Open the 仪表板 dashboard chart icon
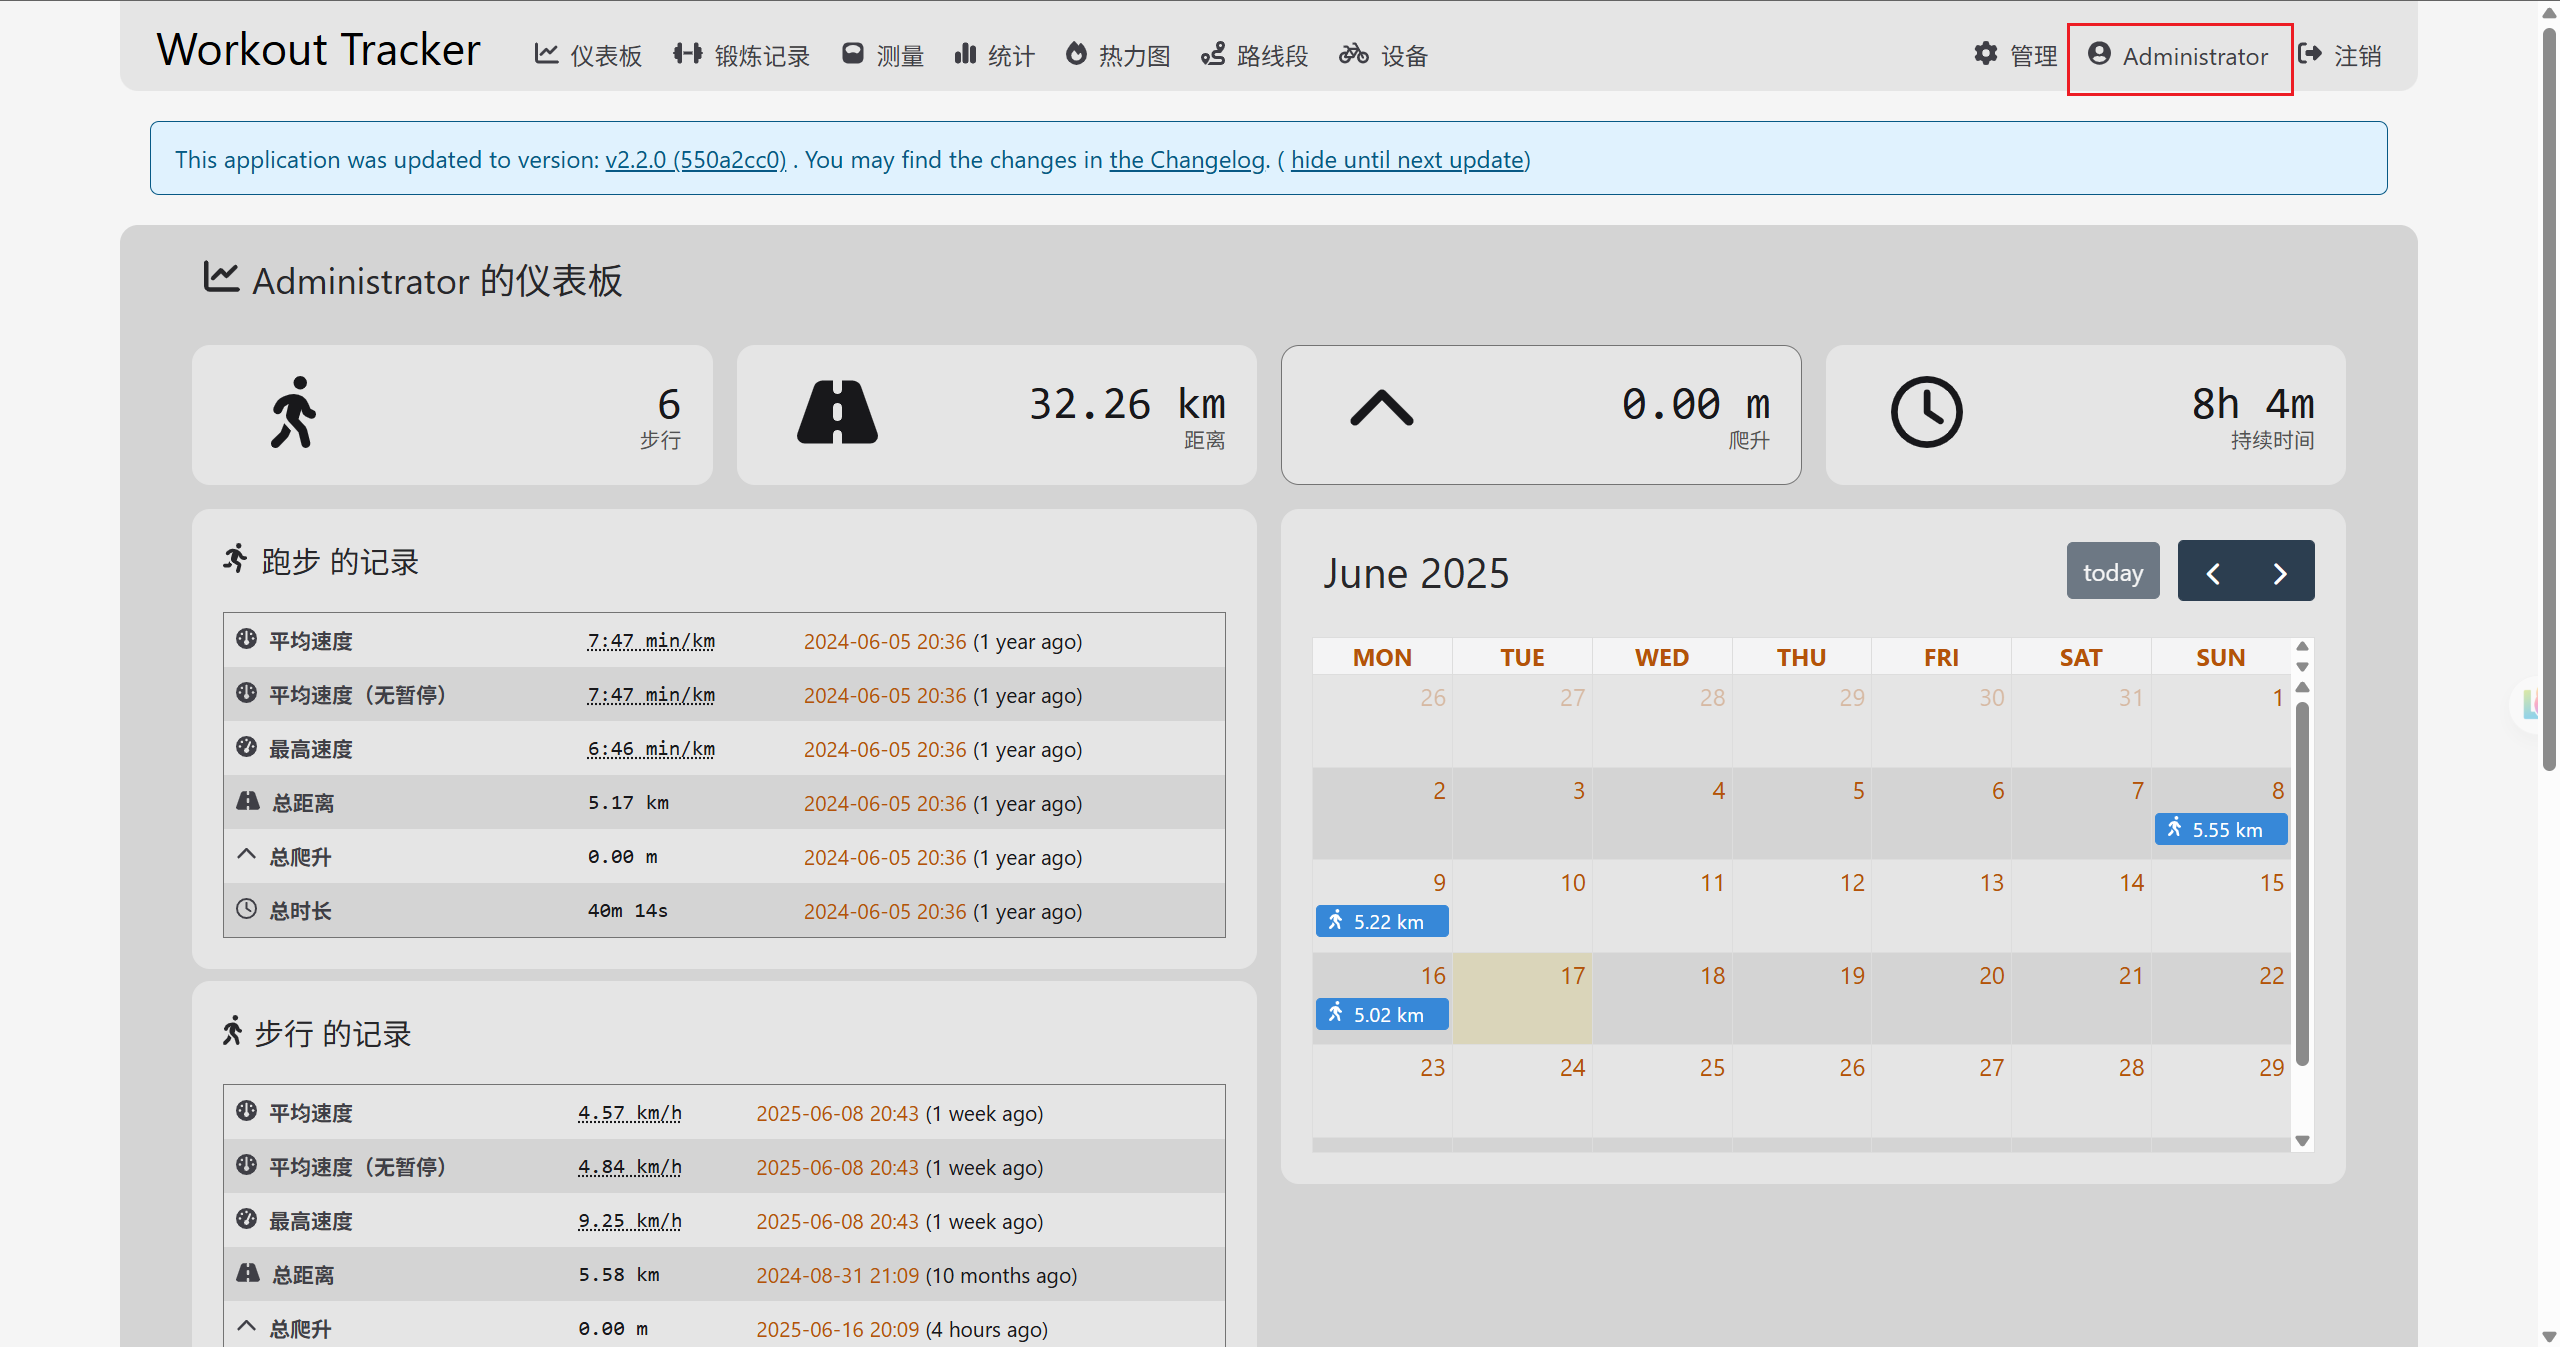This screenshot has width=2560, height=1347. (545, 54)
